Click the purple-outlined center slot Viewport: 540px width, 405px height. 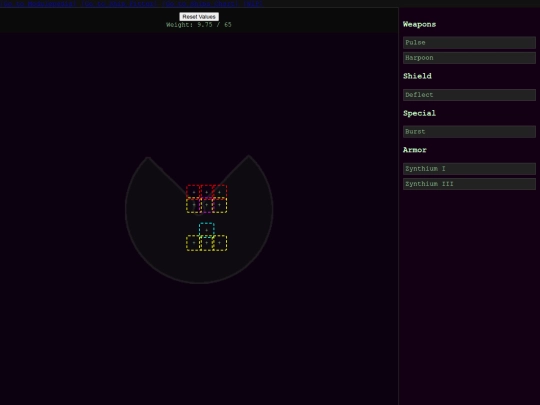(x=207, y=205)
